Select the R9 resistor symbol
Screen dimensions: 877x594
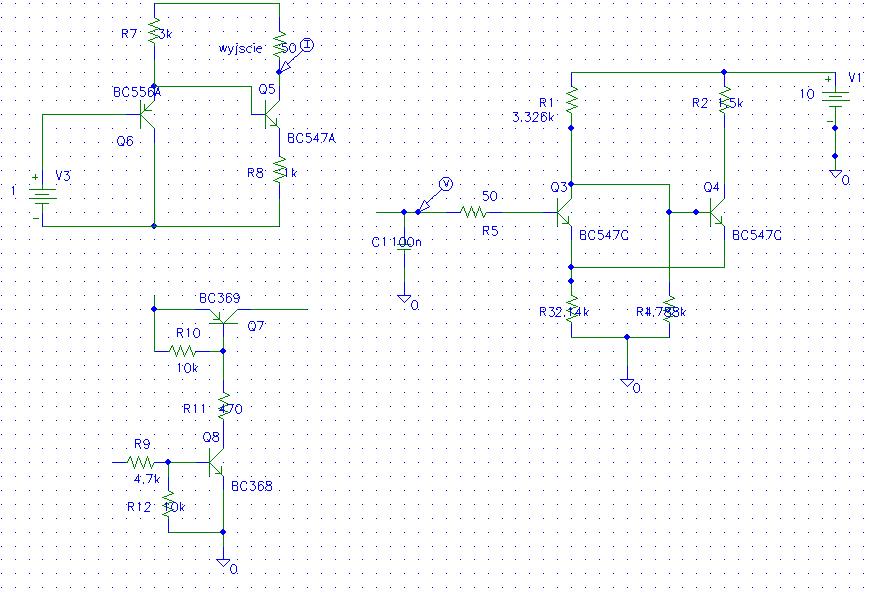141,463
